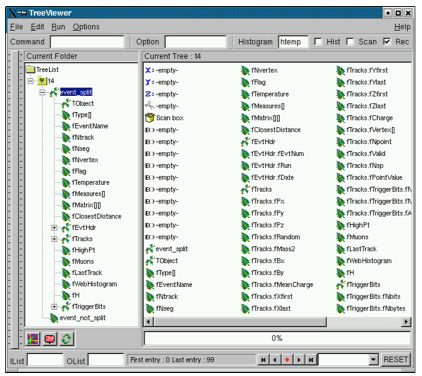The image size is (422, 376).
Task: Select the fTemperature leaf in Current Tree
Action: (265, 94)
